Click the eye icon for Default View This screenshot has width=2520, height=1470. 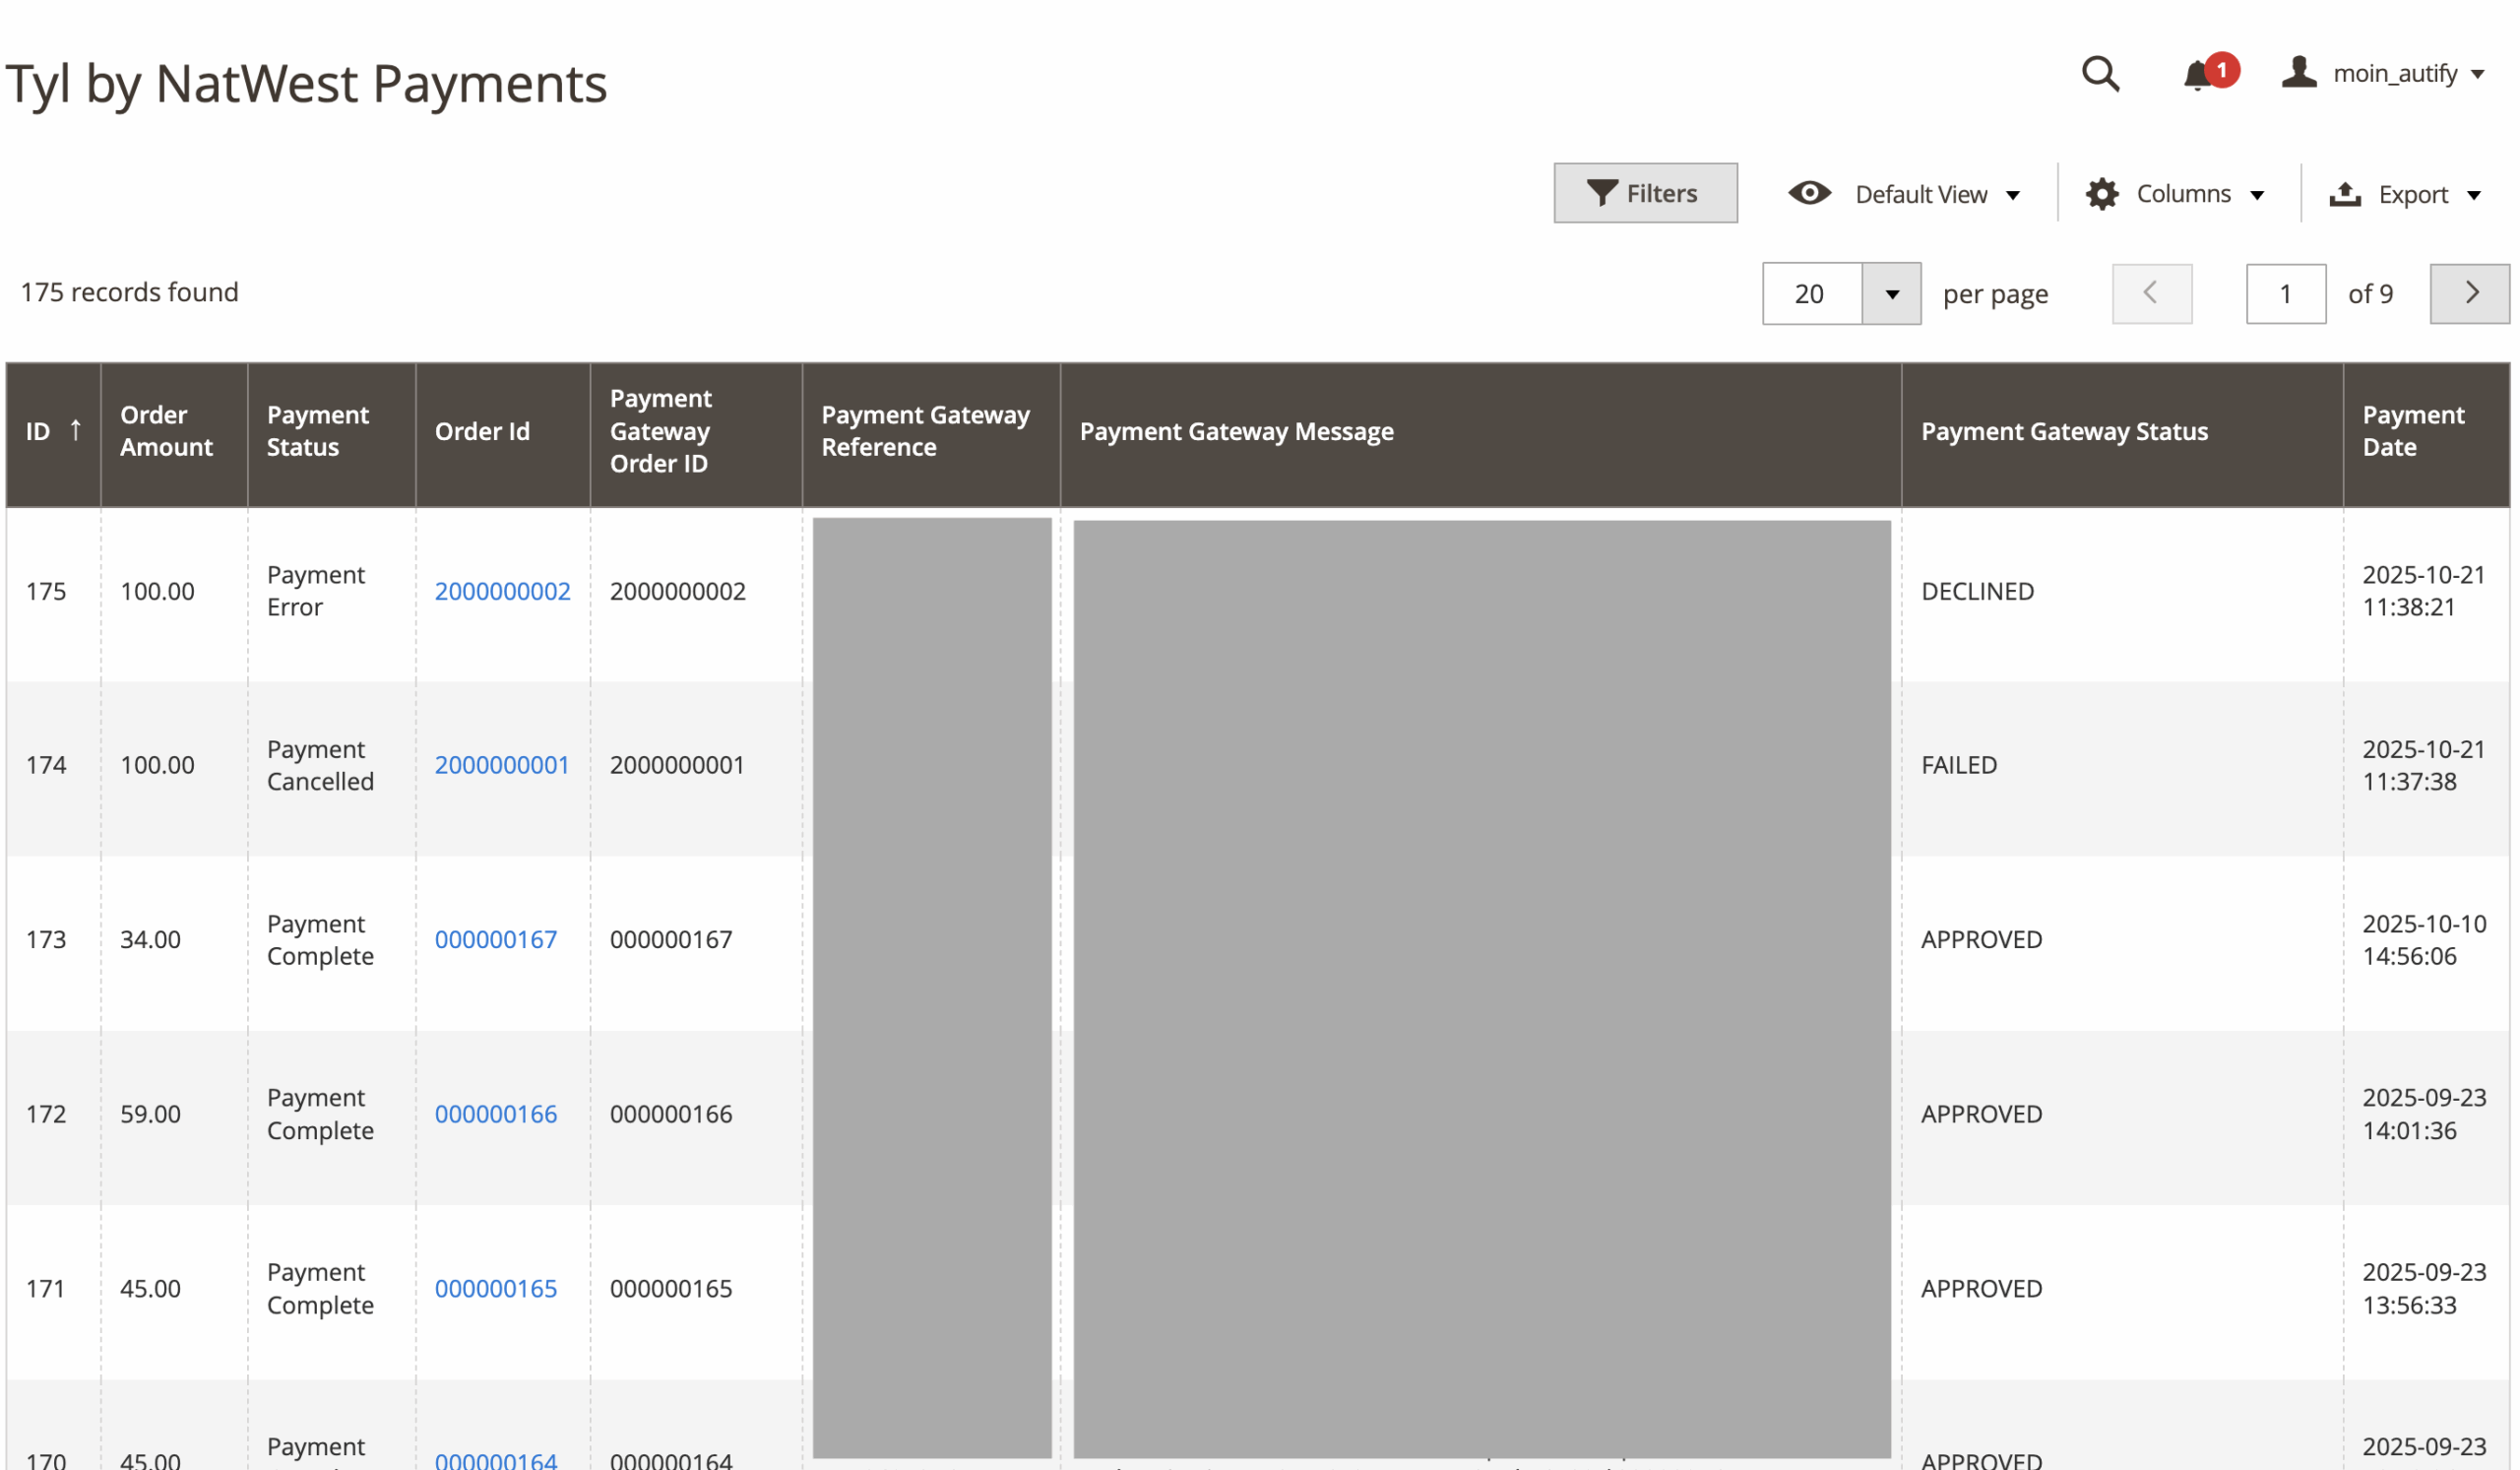(1809, 193)
